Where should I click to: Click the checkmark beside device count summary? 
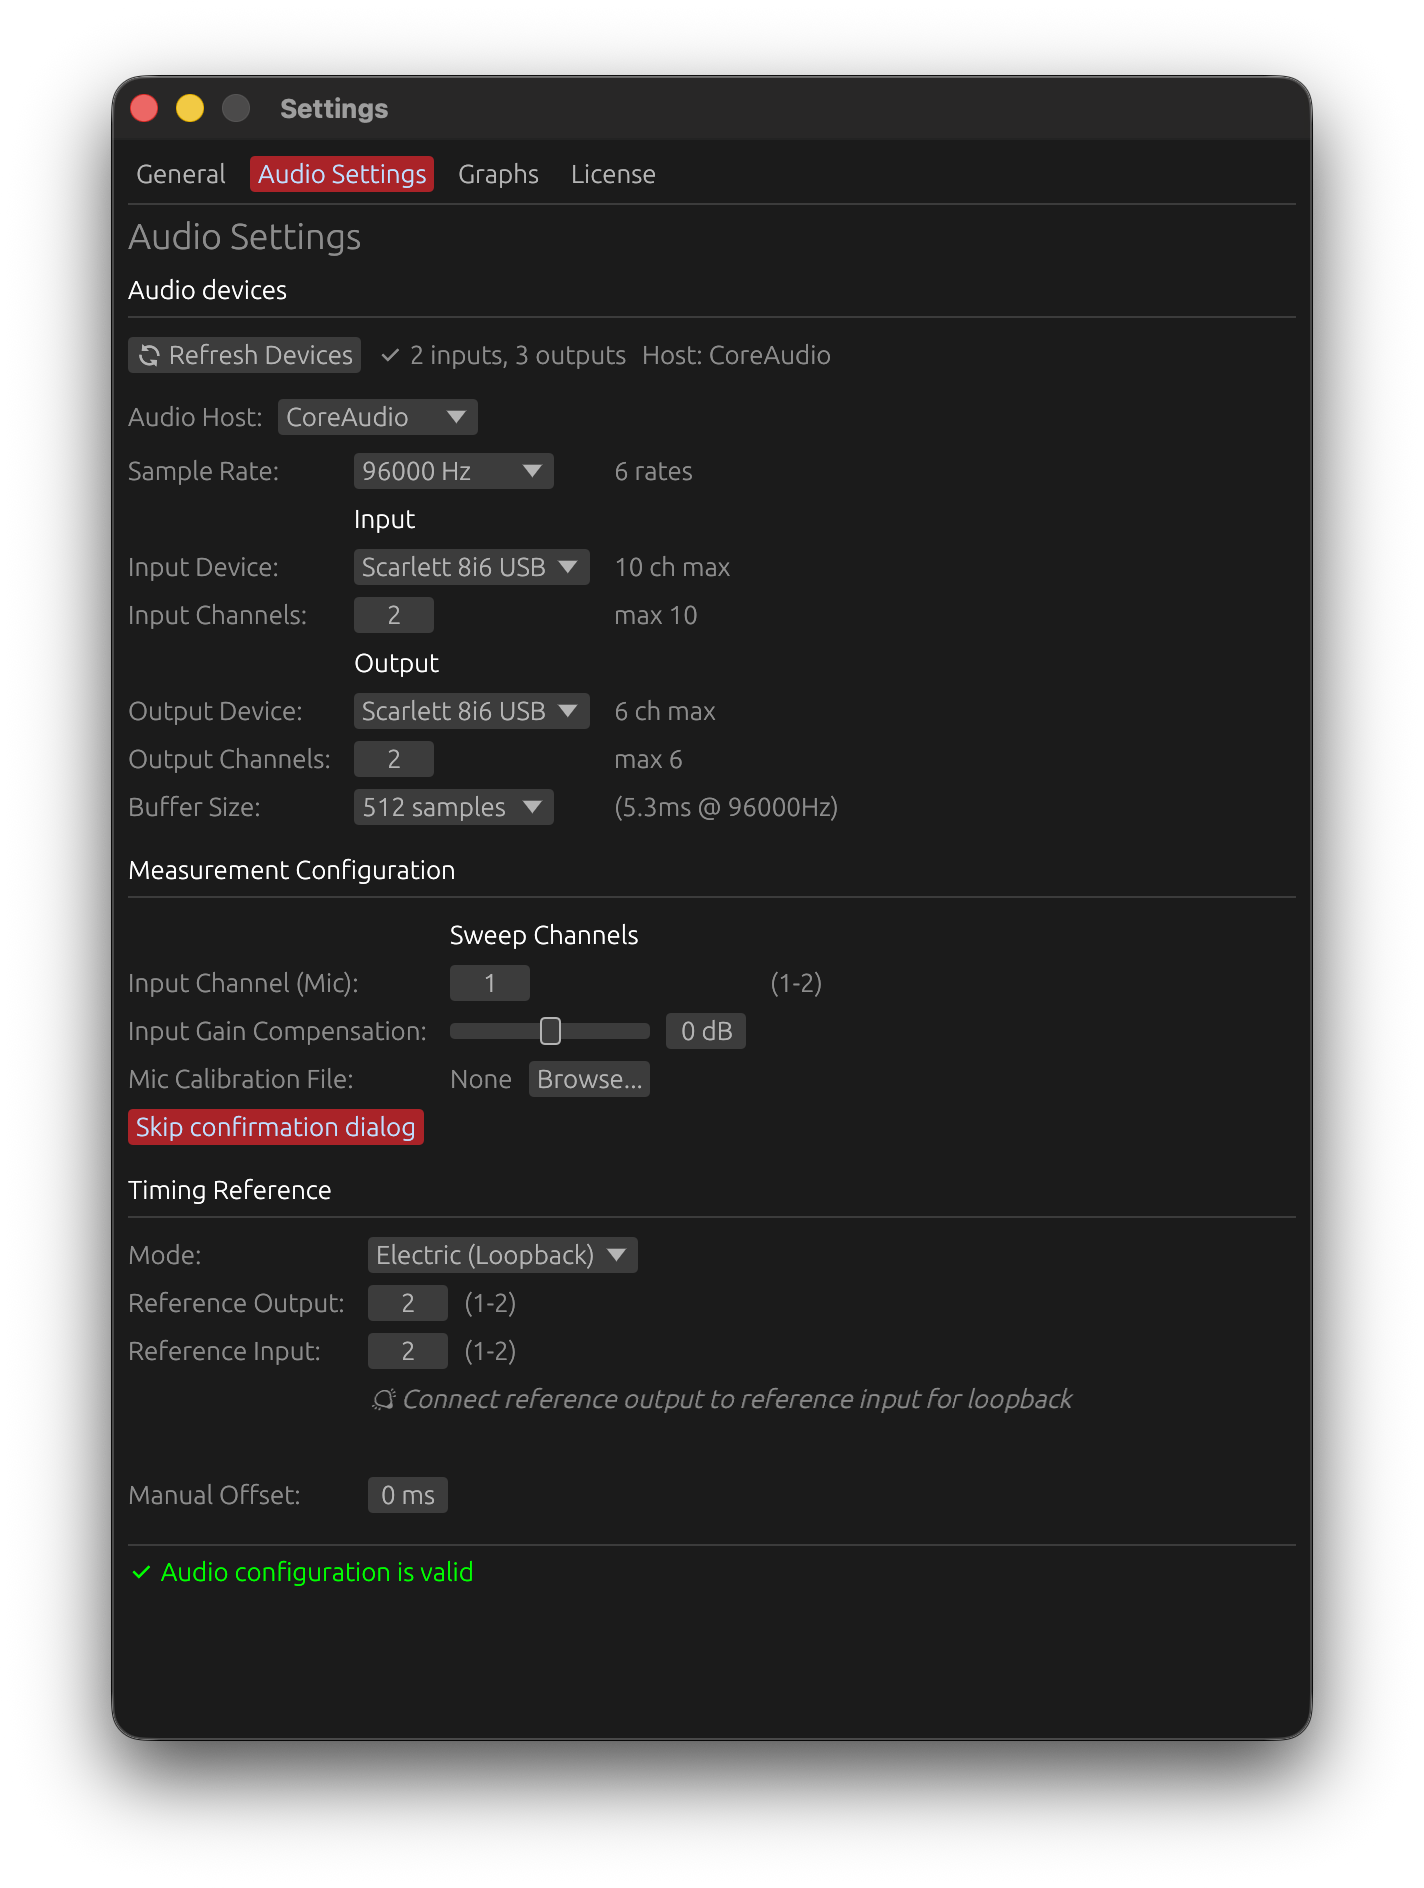tap(389, 355)
